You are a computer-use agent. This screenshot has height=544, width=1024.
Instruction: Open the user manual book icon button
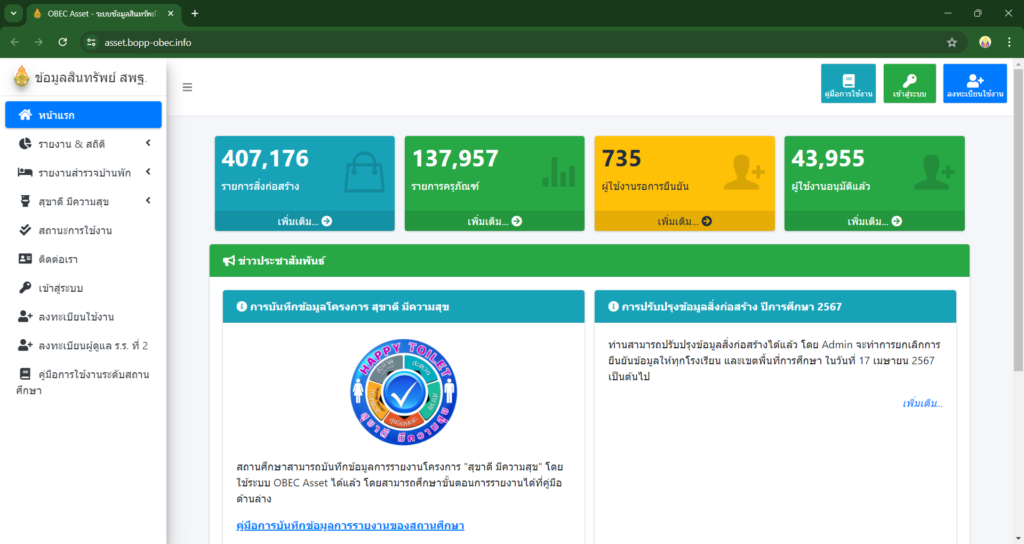(x=848, y=84)
